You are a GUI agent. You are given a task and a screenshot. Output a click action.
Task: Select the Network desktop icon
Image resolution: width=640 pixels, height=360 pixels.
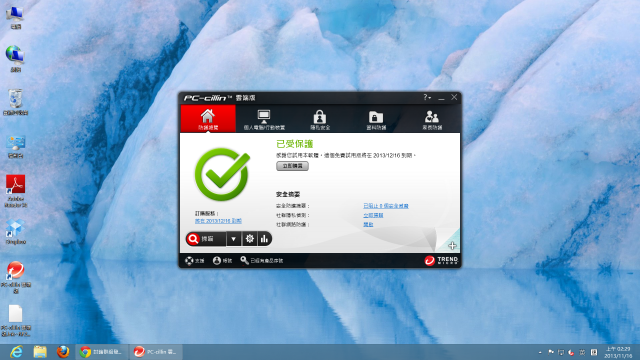tap(15, 59)
